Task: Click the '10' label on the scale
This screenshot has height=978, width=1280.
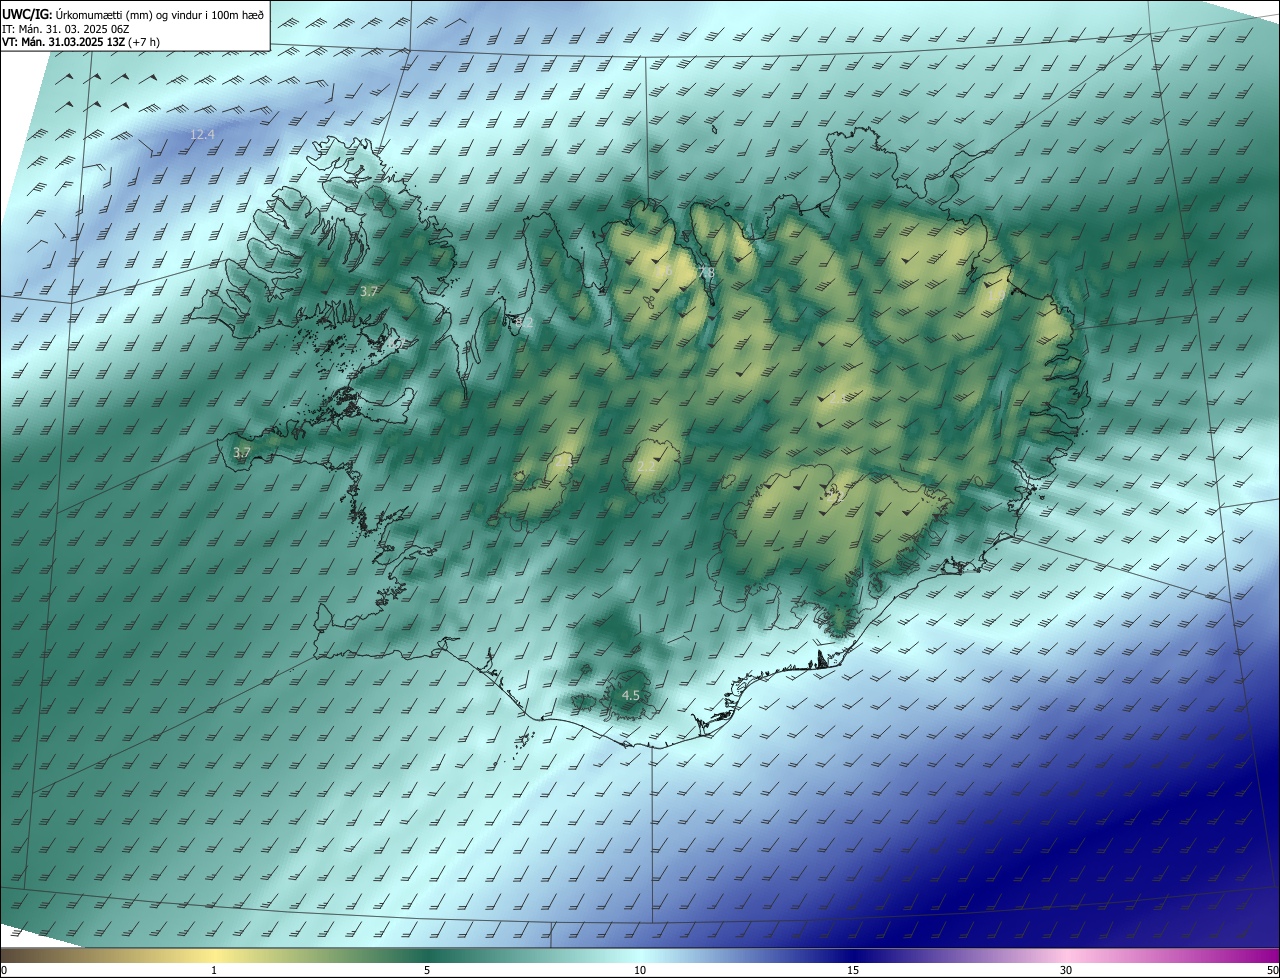Action: pos(640,970)
